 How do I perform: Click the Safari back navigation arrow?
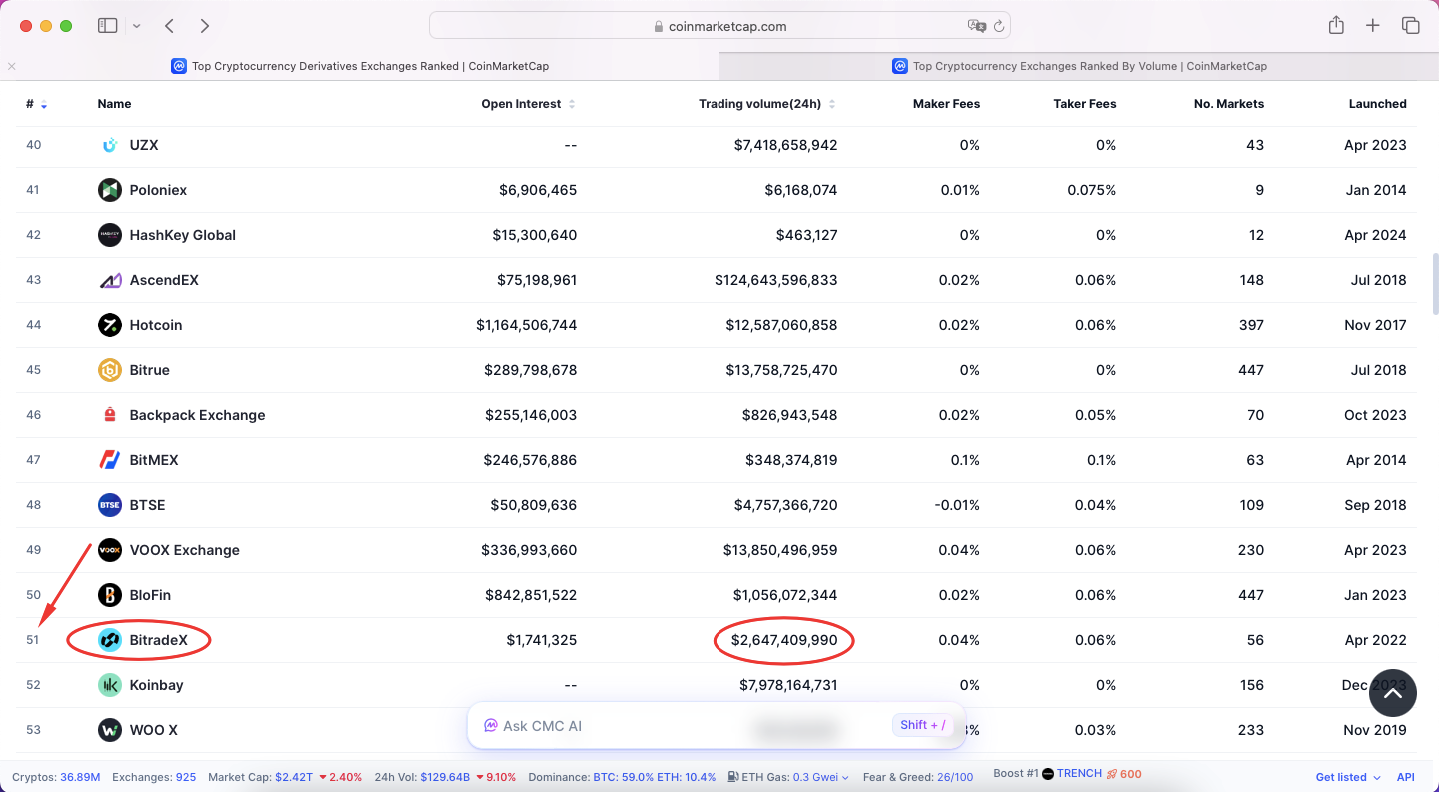(170, 26)
